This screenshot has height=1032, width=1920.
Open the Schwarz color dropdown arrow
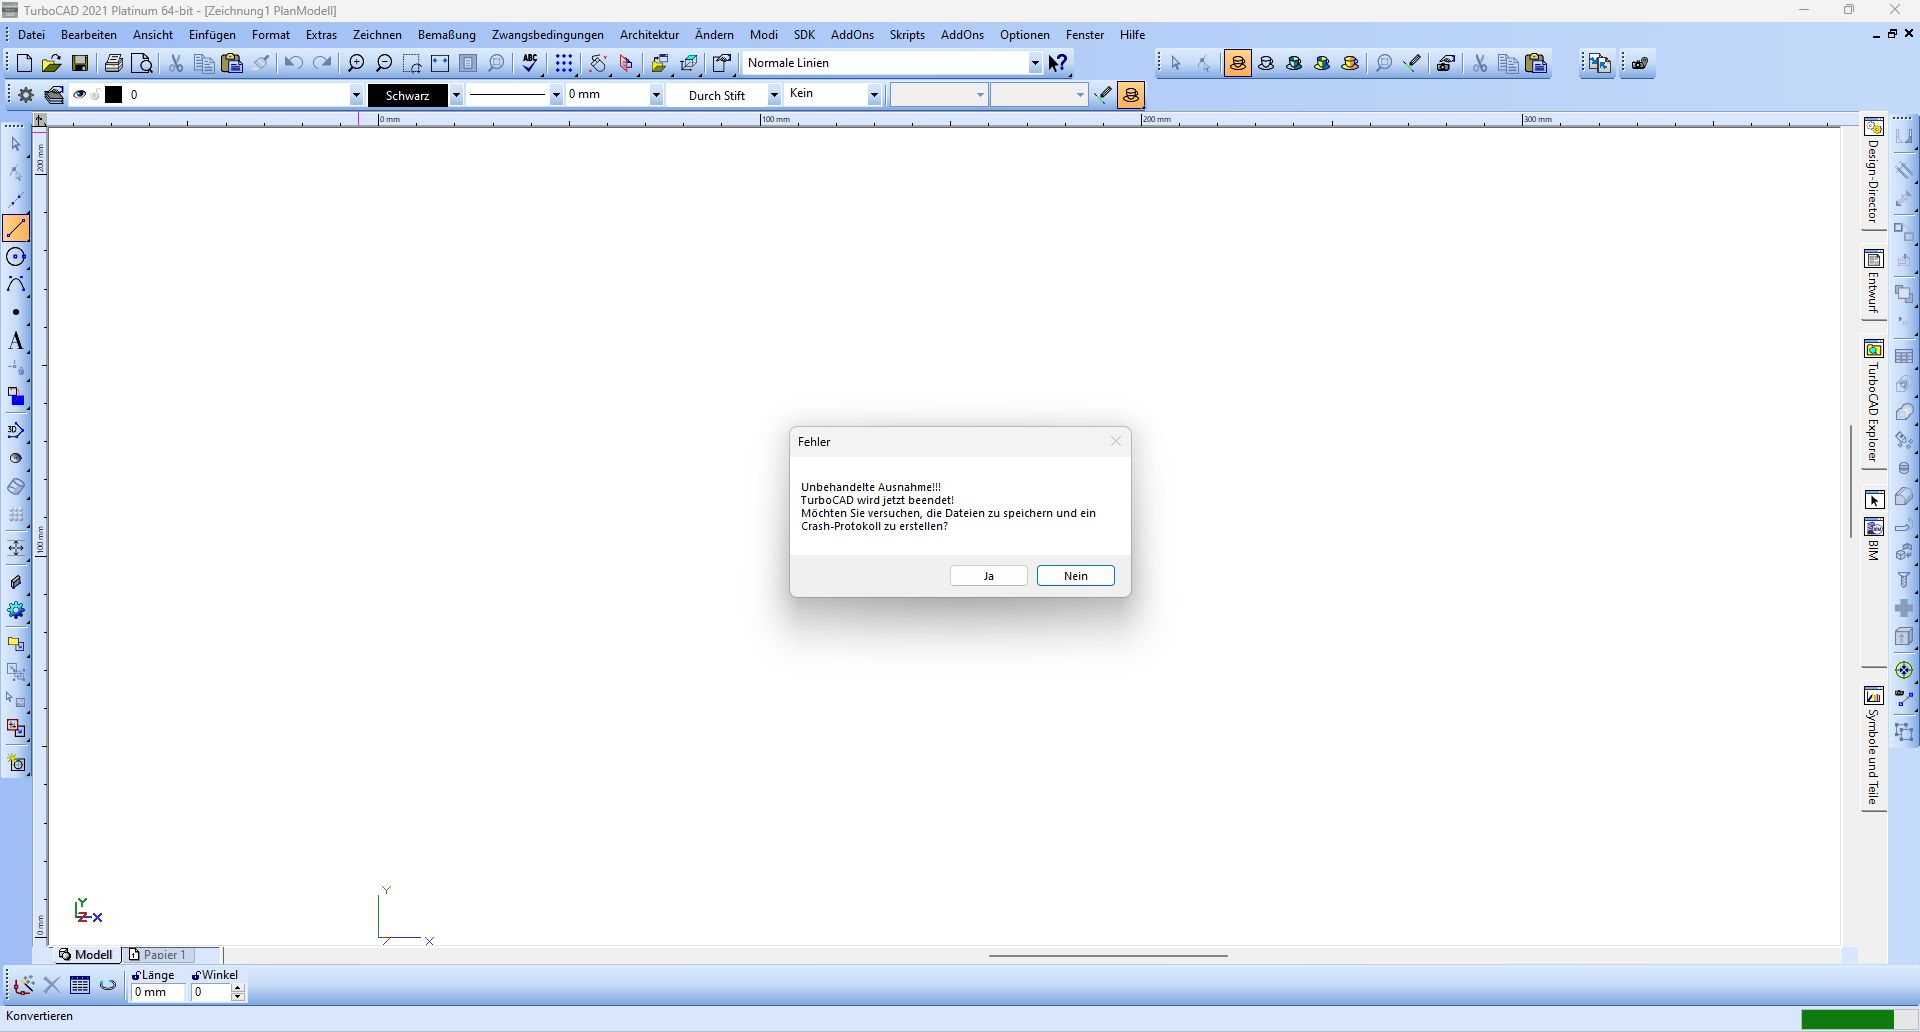click(456, 95)
